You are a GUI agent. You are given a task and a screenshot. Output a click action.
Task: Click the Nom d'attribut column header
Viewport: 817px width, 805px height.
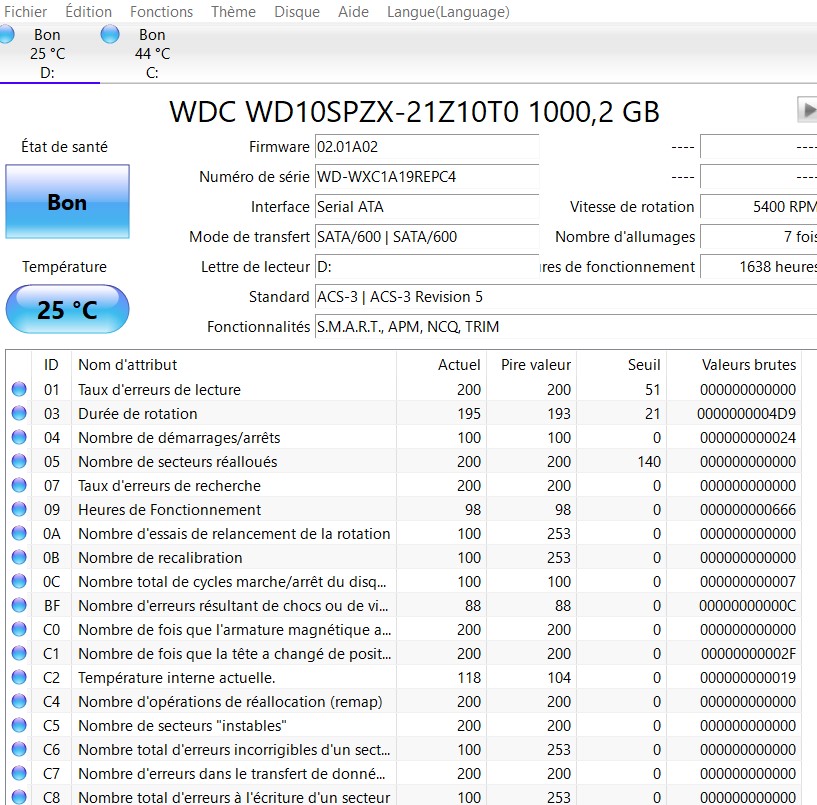(x=233, y=365)
